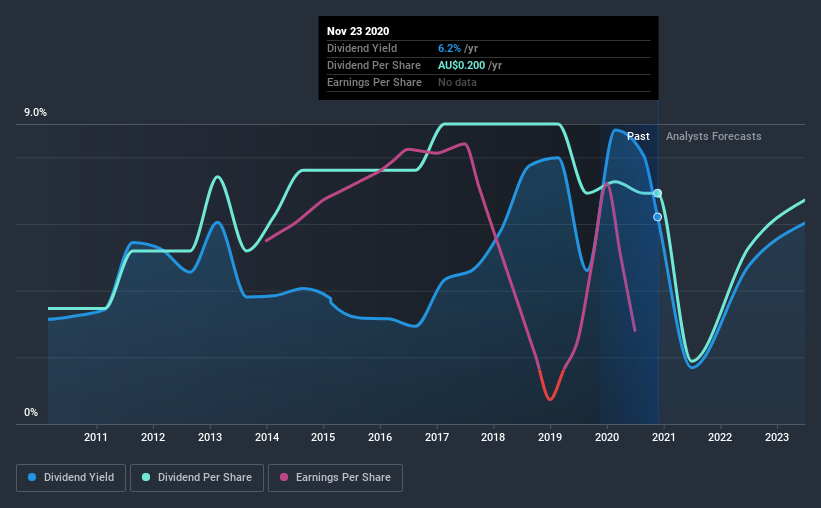
Task: Click the pink Earnings Per Share legend dot
Action: pyautogui.click(x=284, y=477)
